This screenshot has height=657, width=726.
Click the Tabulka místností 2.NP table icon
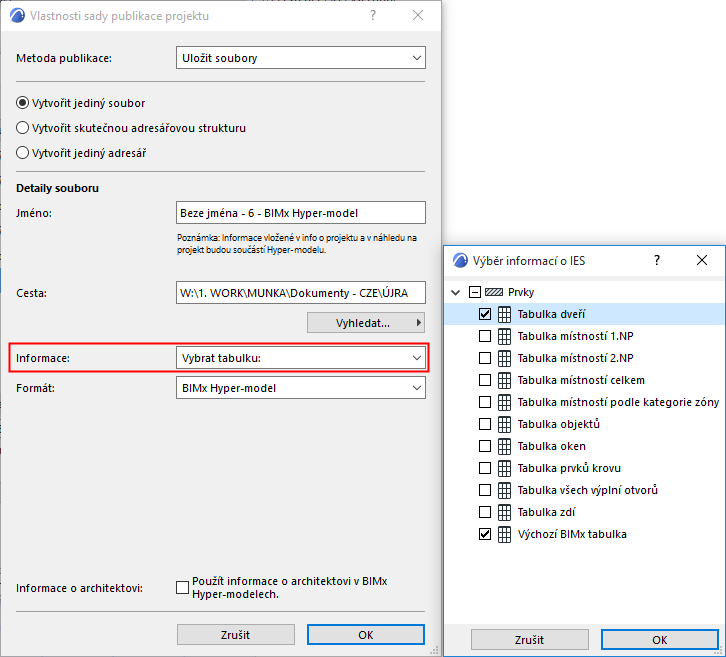(504, 358)
